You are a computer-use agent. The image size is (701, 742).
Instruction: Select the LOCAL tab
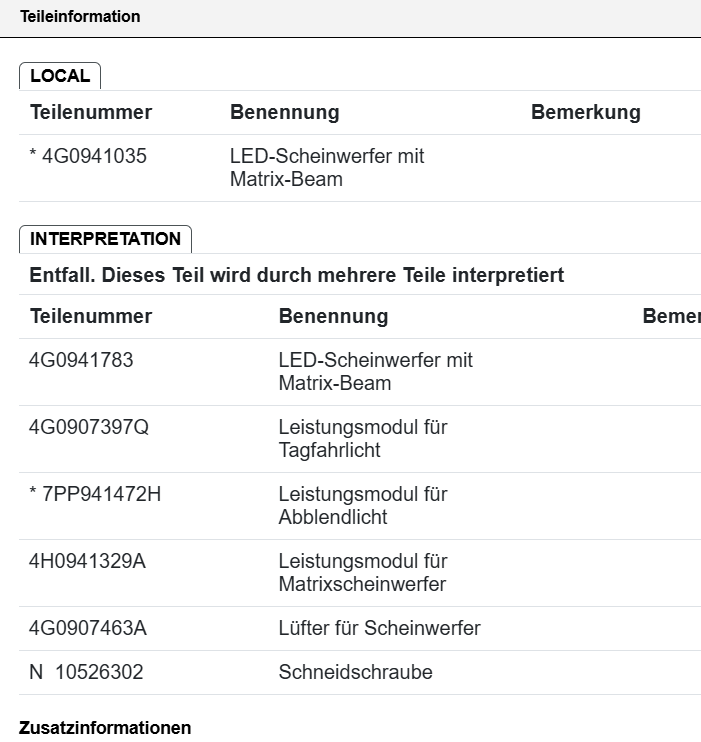pos(60,76)
